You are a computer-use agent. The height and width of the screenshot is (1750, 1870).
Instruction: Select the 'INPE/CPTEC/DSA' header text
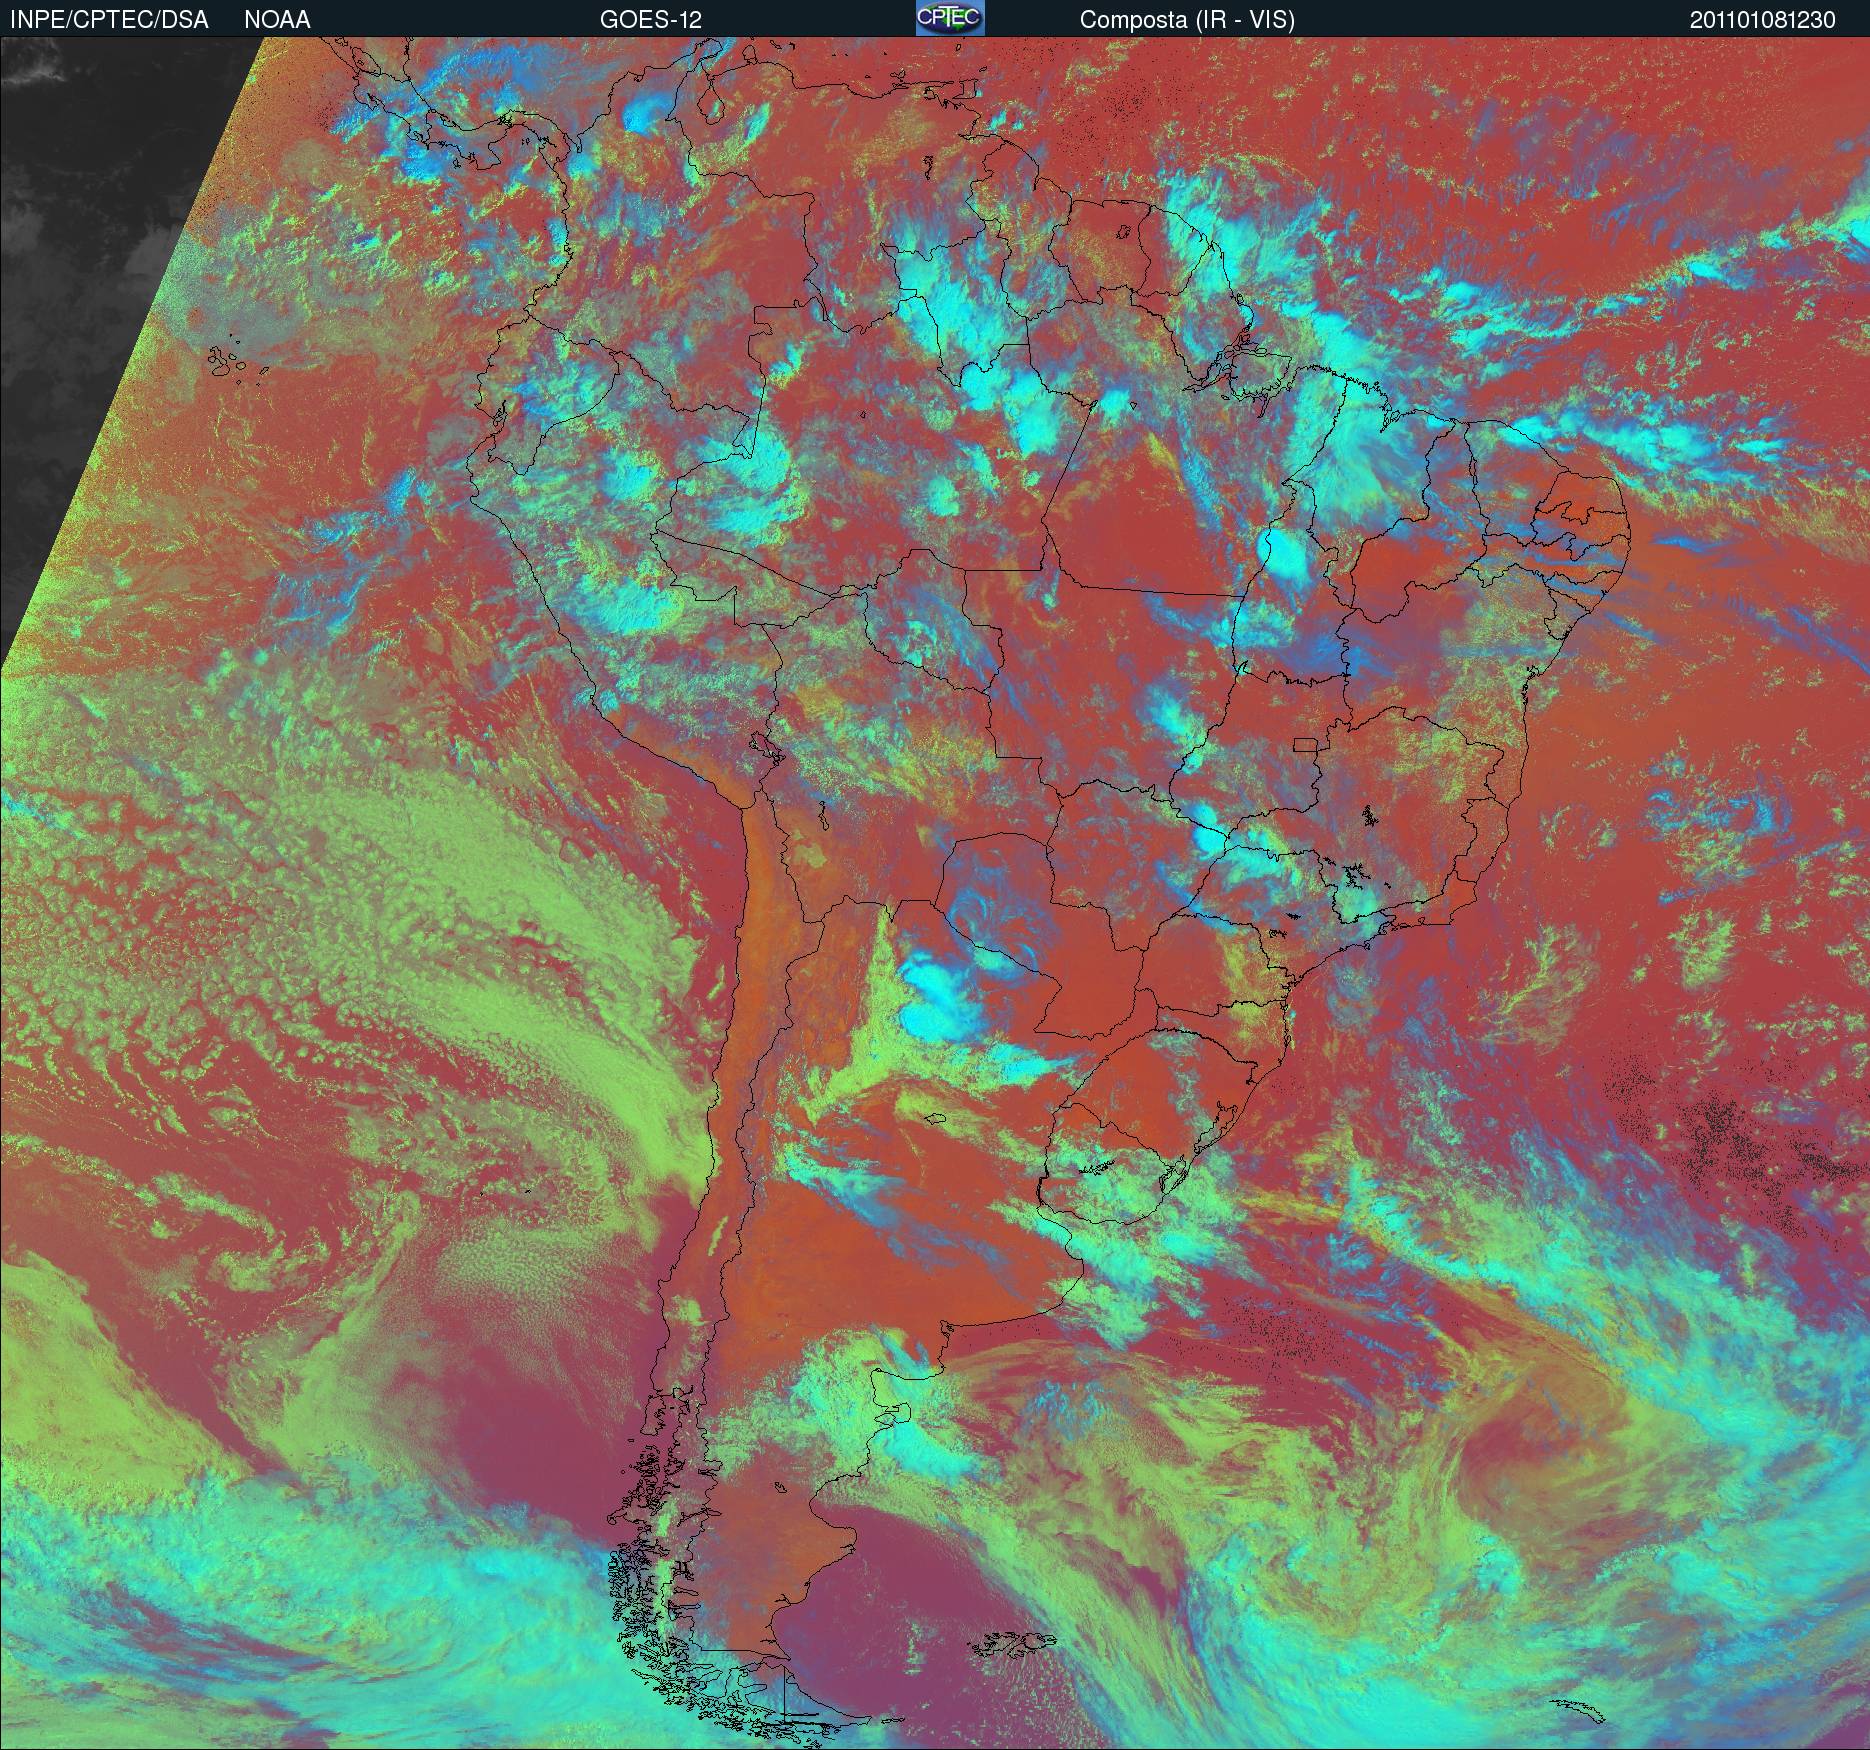pyautogui.click(x=109, y=20)
